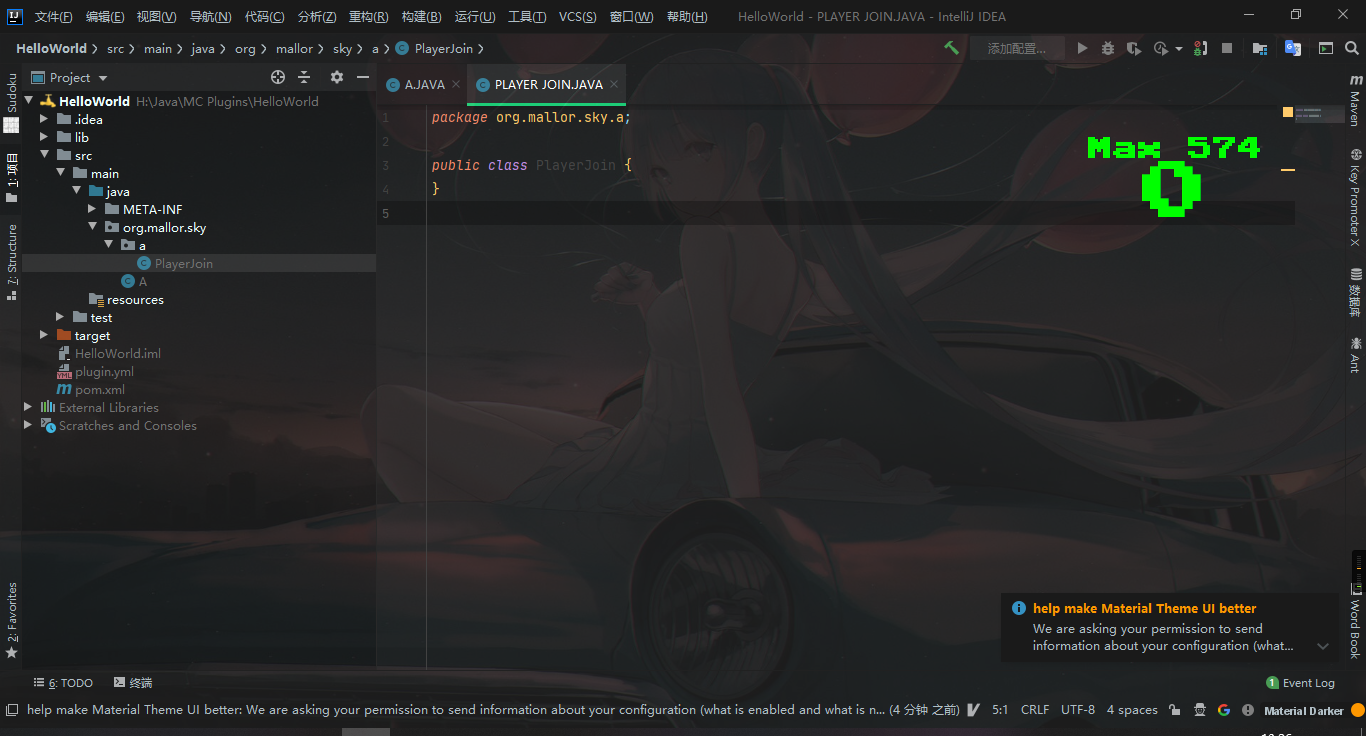1366x736 pixels.
Task: Click the Search Everywhere magnifier icon
Action: (x=1352, y=48)
